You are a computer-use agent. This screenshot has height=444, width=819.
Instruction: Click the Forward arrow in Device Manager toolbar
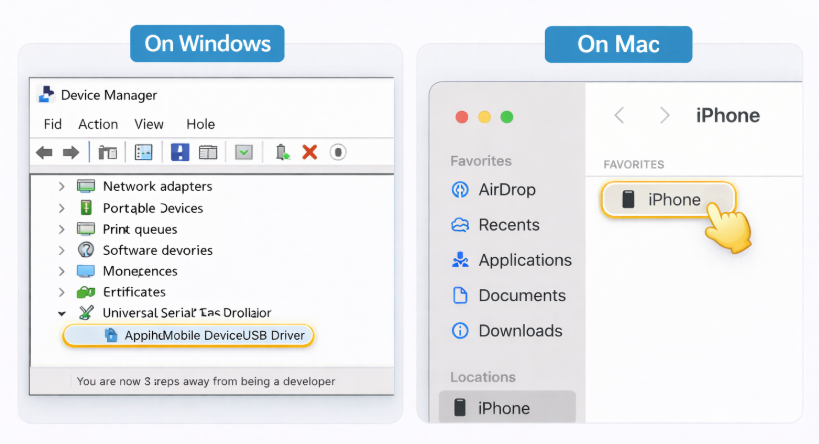(x=71, y=153)
